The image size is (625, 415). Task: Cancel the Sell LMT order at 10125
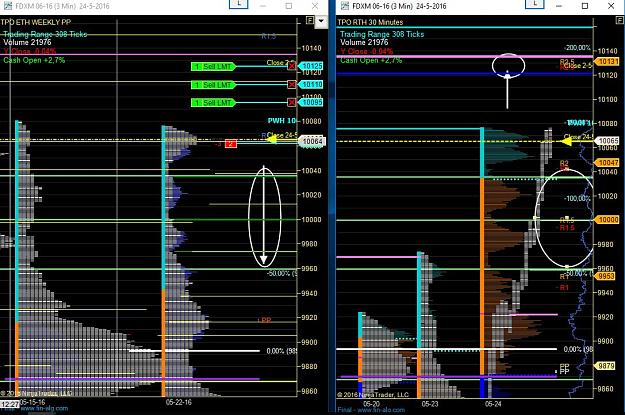(x=292, y=66)
